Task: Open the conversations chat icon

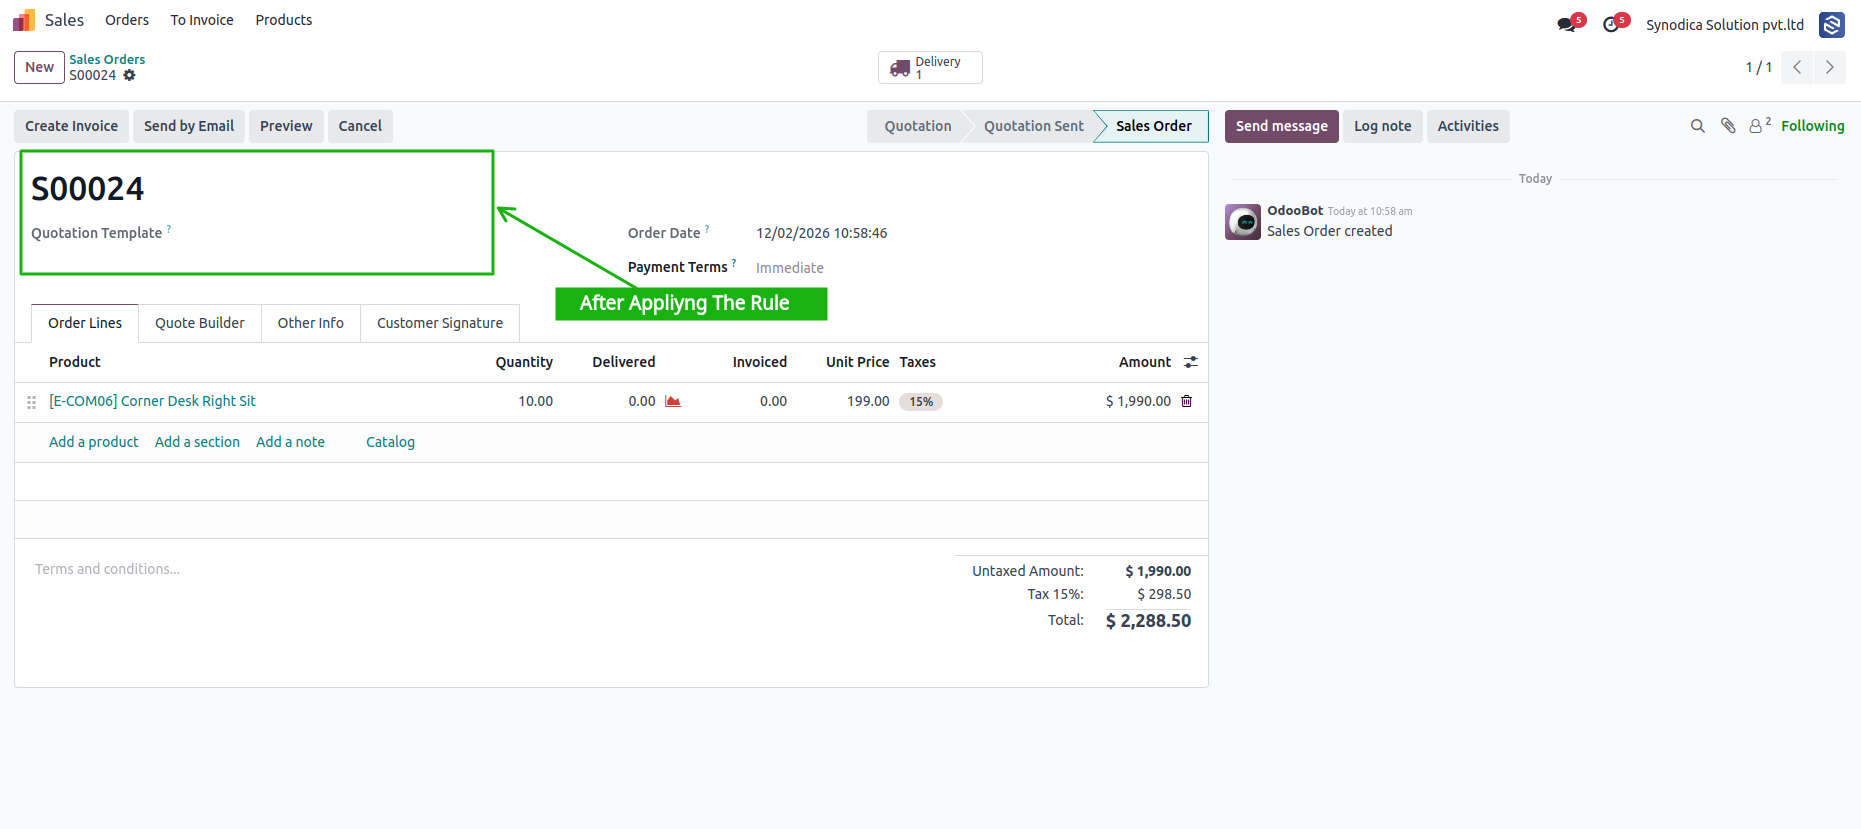Action: pos(1567,25)
